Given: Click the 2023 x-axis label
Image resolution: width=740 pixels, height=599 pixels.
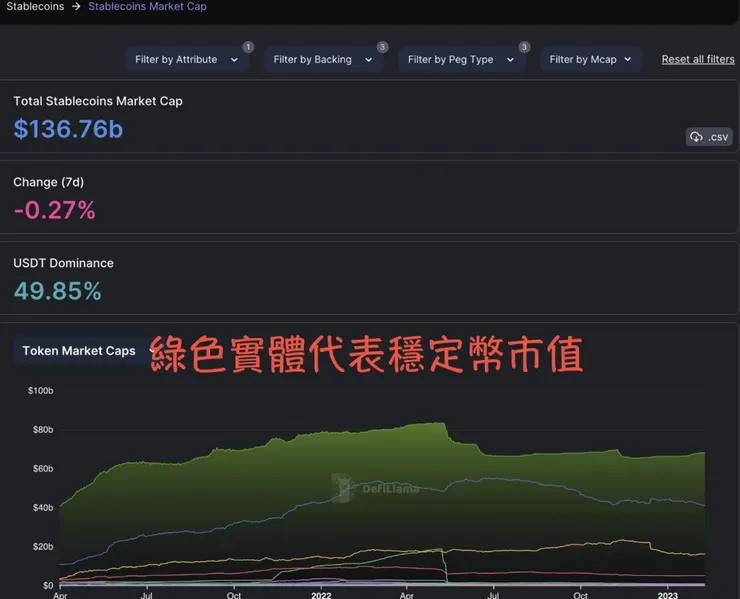Looking at the screenshot, I should [668, 595].
